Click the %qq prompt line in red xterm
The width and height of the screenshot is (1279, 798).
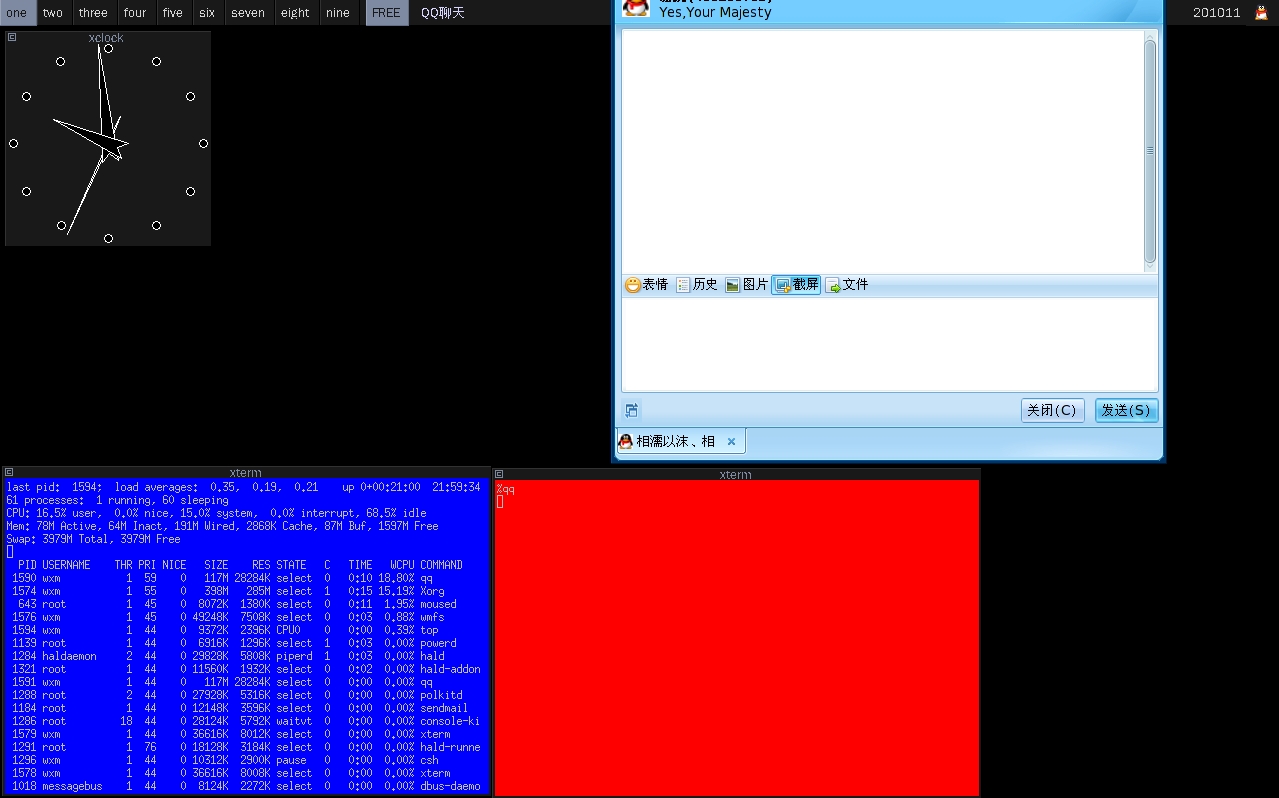point(506,489)
